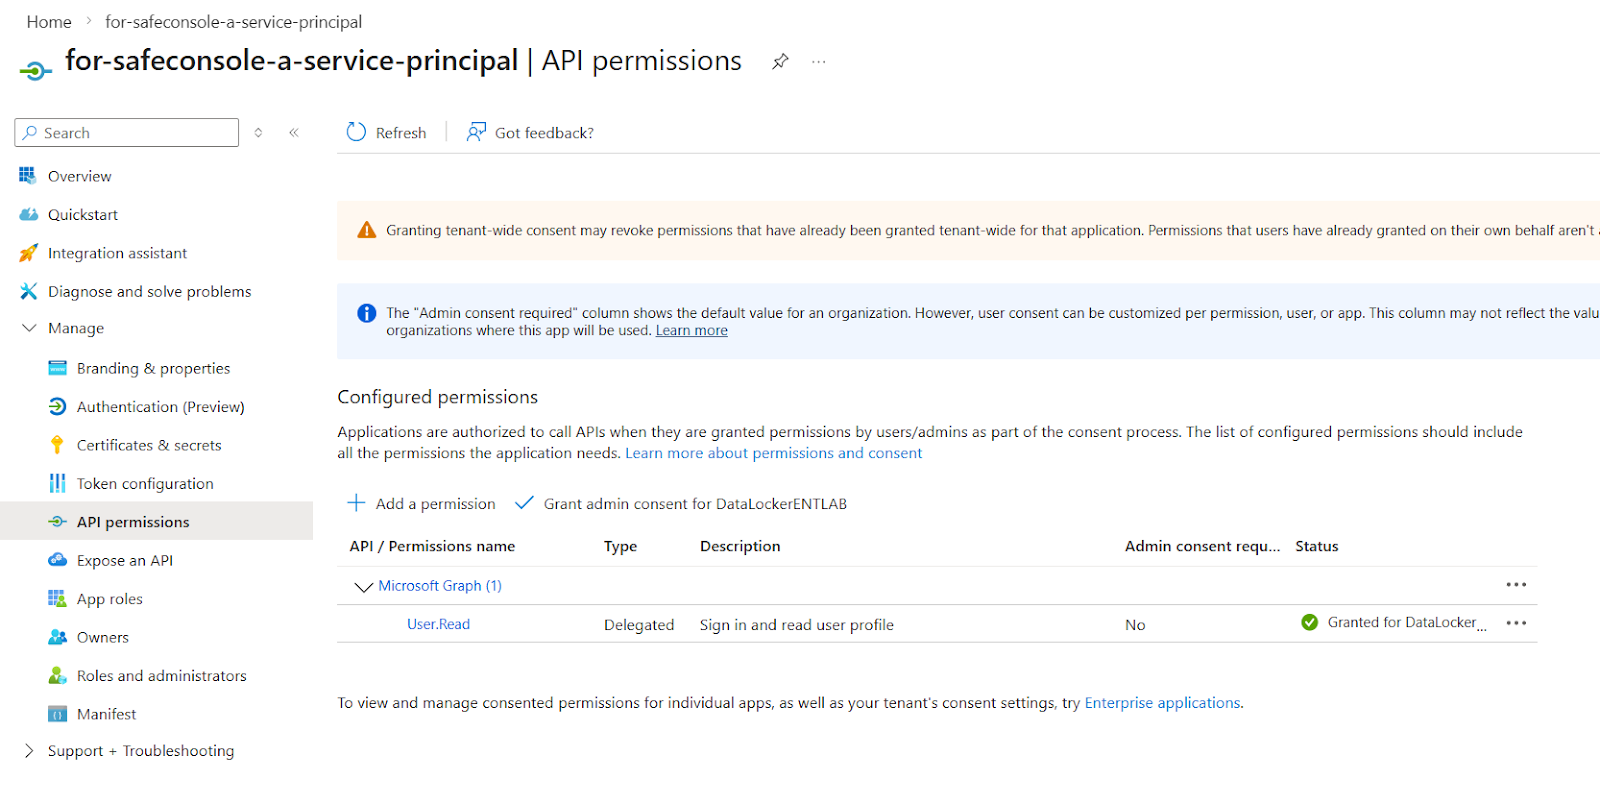Pin the API permissions page
This screenshot has height=804, width=1600.
click(780, 62)
